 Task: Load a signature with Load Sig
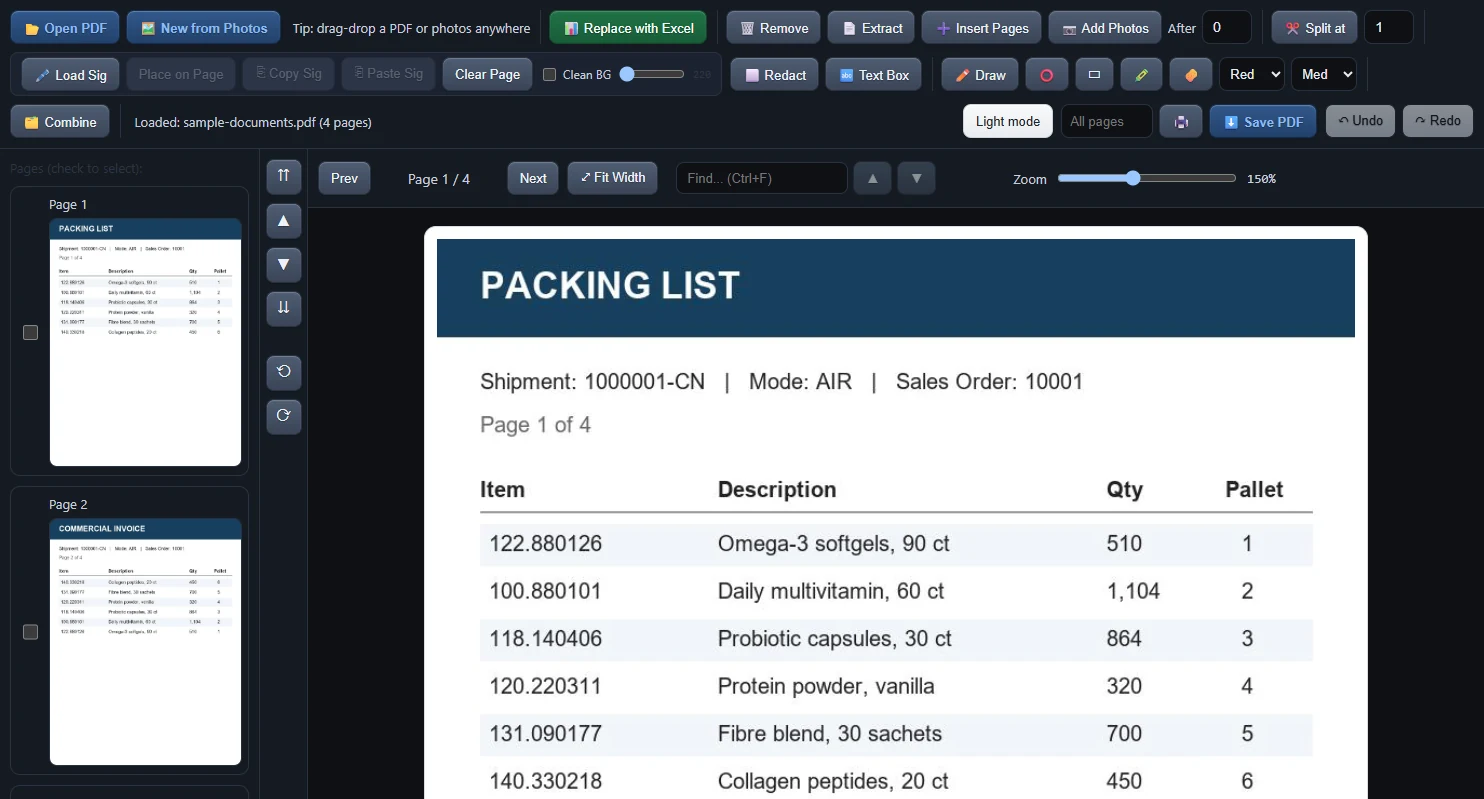tap(70, 75)
